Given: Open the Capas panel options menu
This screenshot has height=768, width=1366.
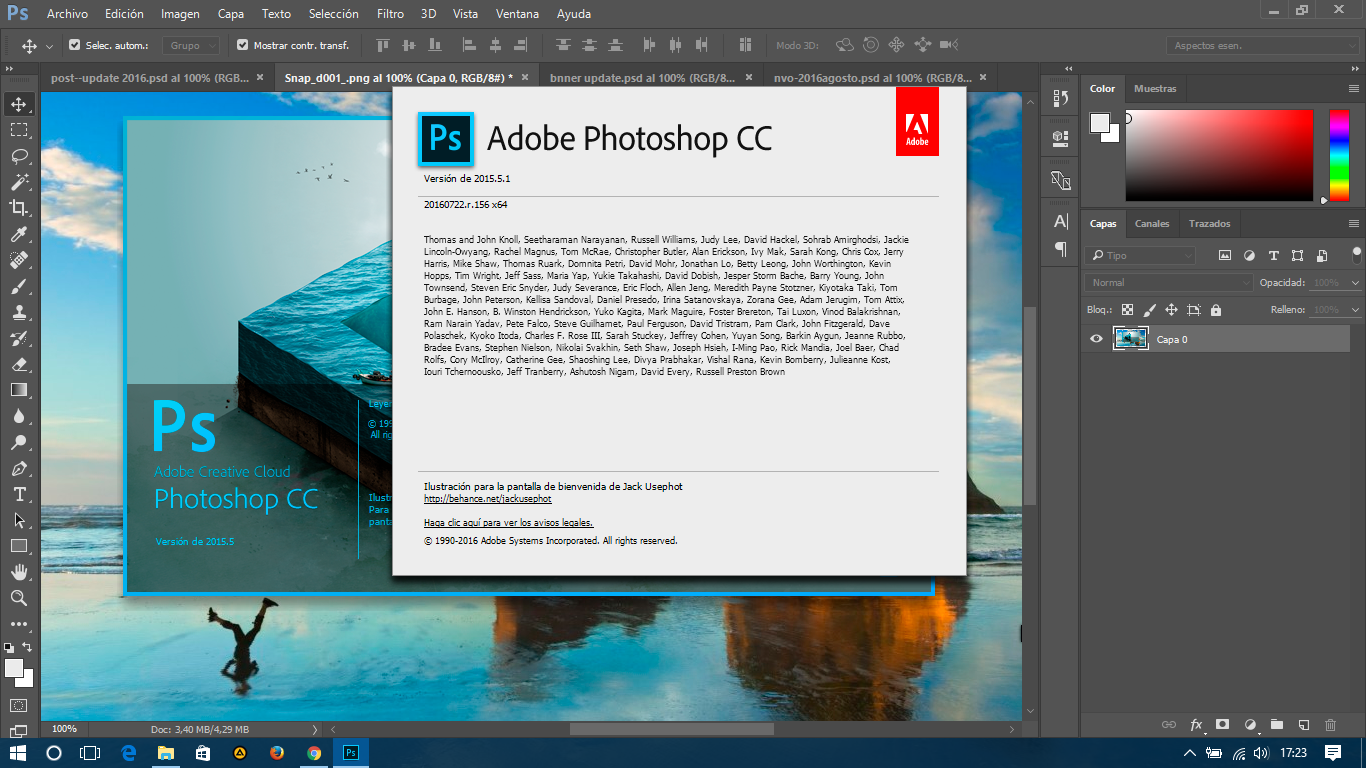Looking at the screenshot, I should (1353, 224).
